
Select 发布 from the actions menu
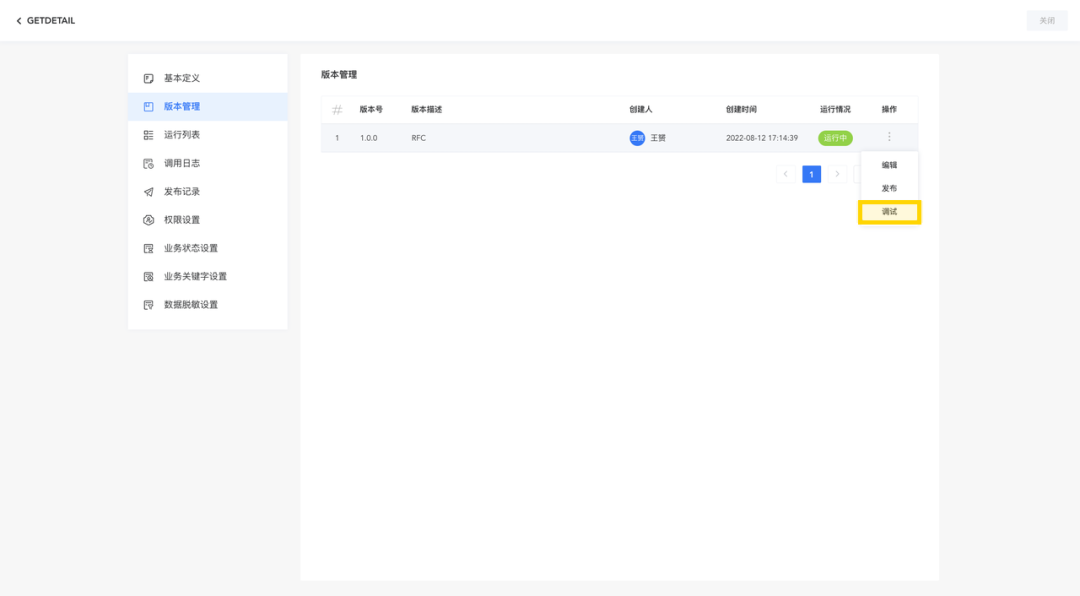(889, 187)
